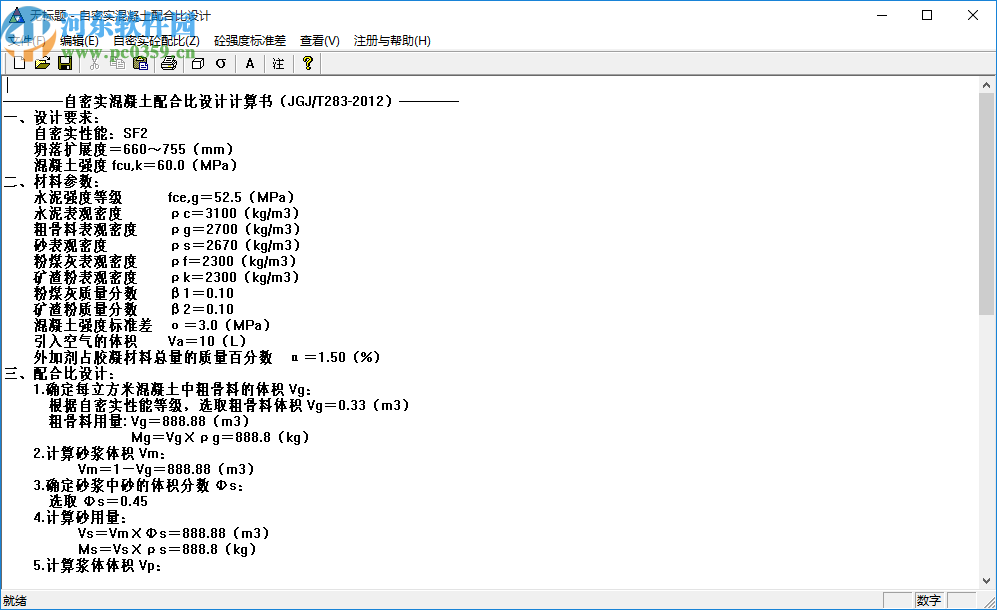Click the sigma standard deviation icon
Image resolution: width=997 pixels, height=610 pixels.
[221, 63]
